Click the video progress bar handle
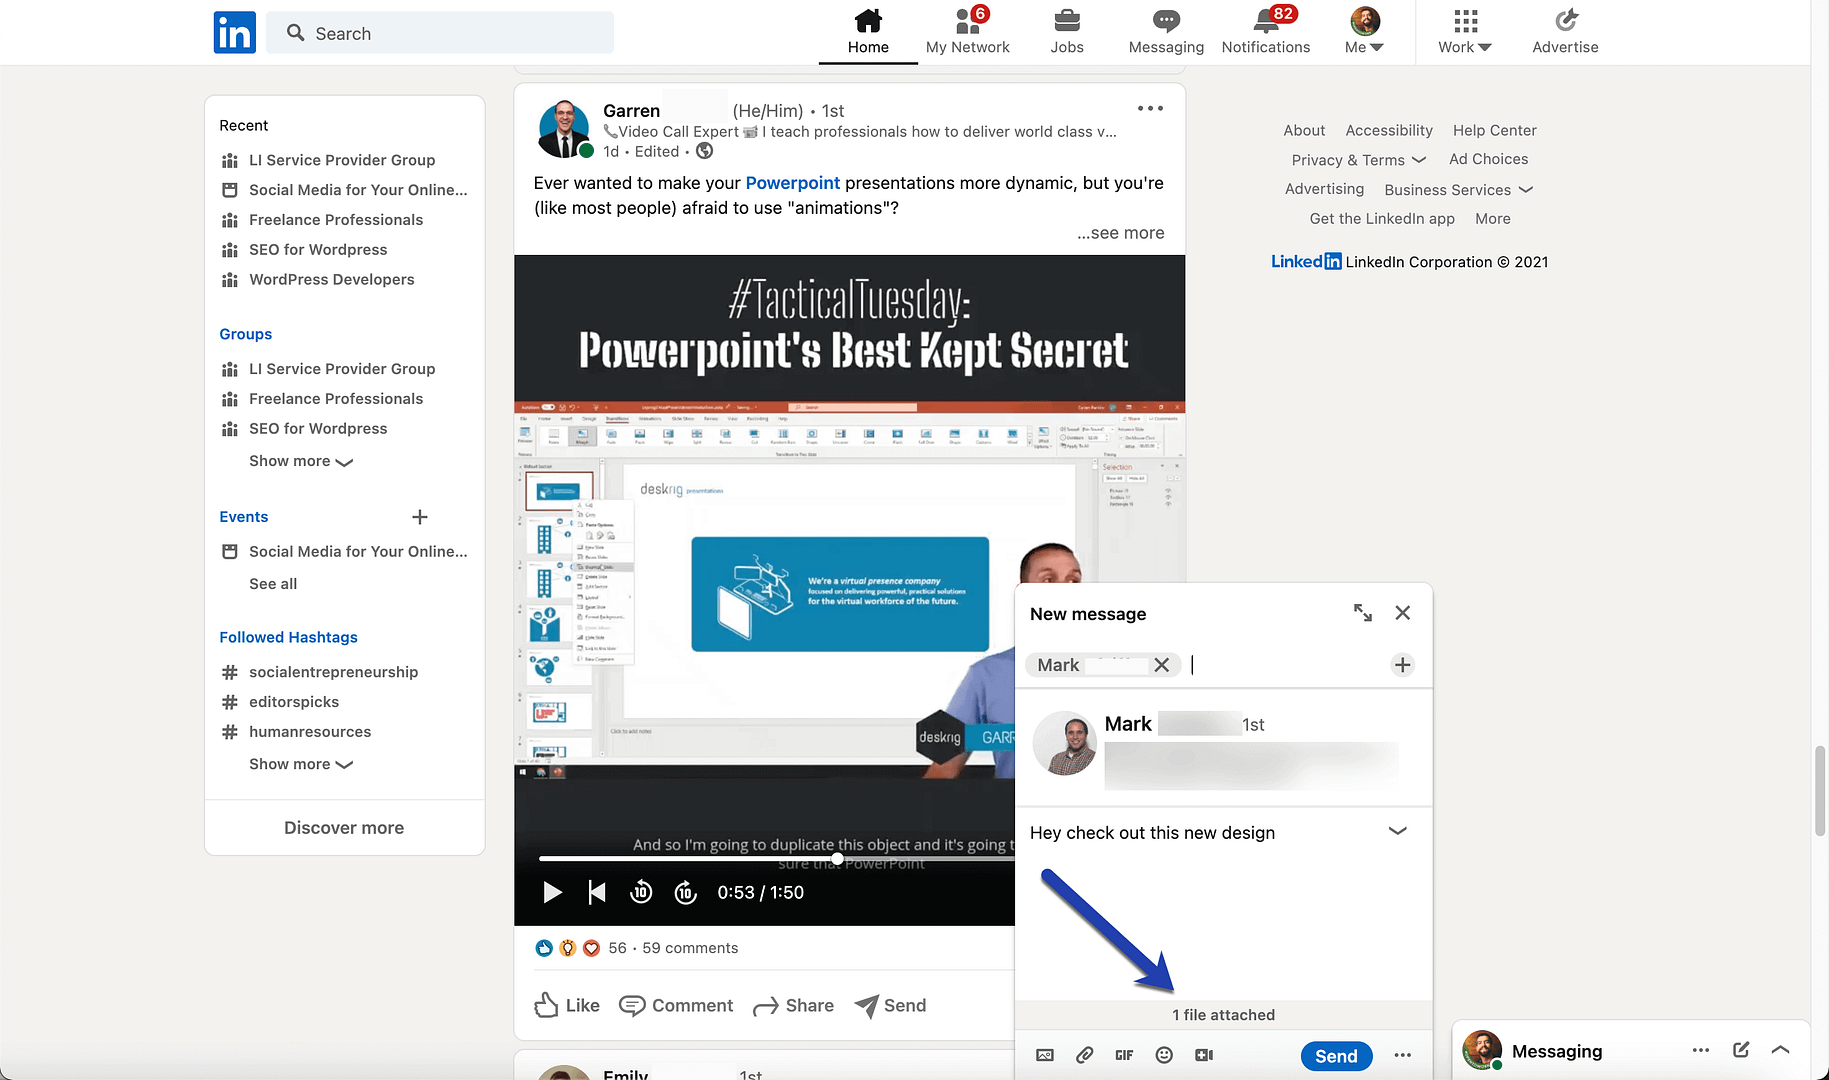 (837, 859)
